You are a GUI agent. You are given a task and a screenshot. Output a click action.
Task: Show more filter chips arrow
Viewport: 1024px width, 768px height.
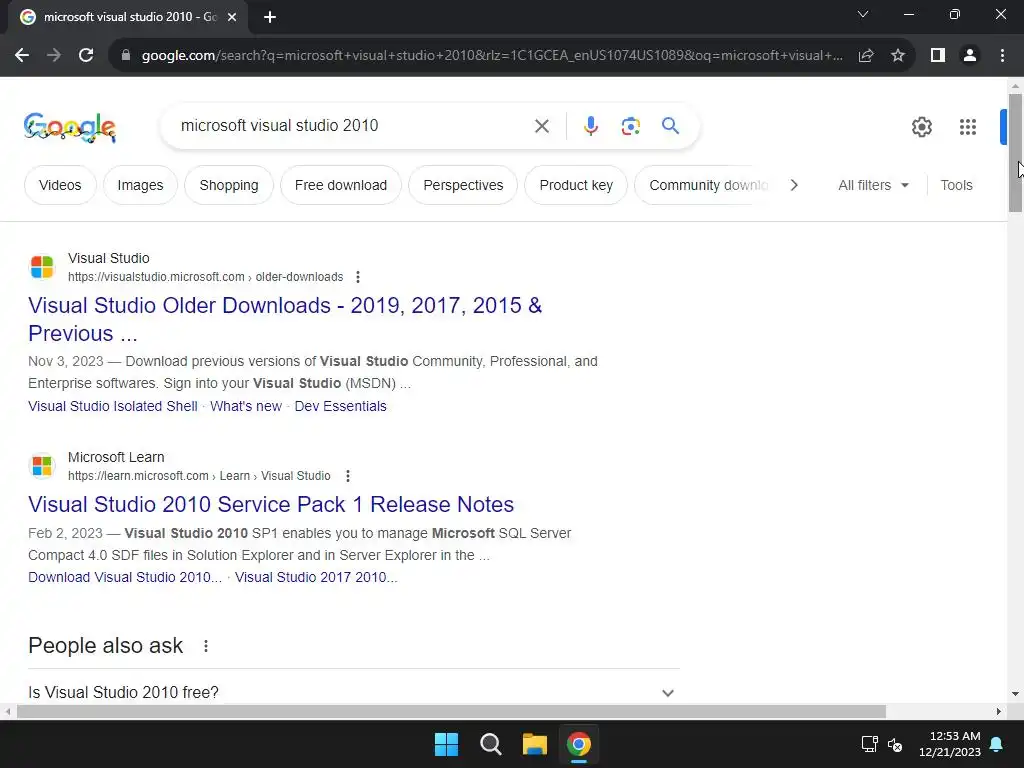[x=793, y=185]
